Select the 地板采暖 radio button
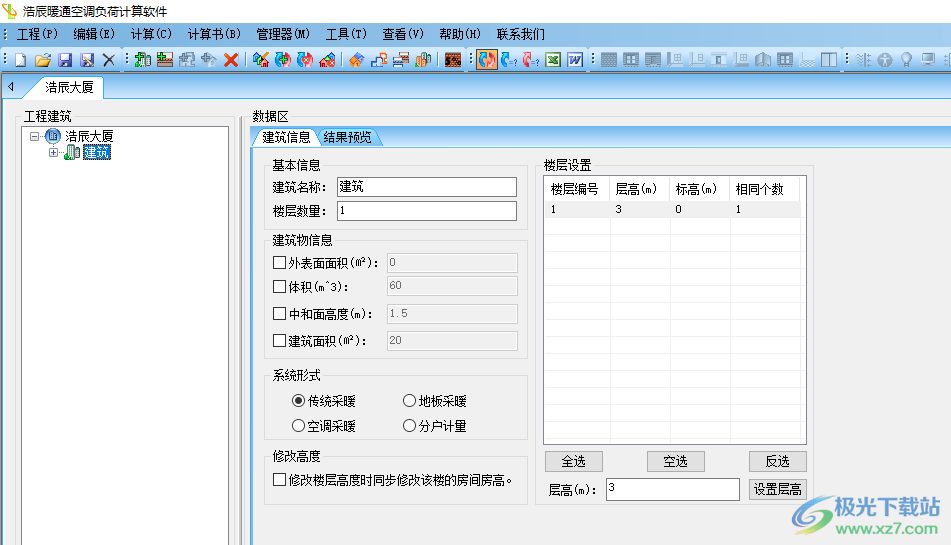 point(409,401)
